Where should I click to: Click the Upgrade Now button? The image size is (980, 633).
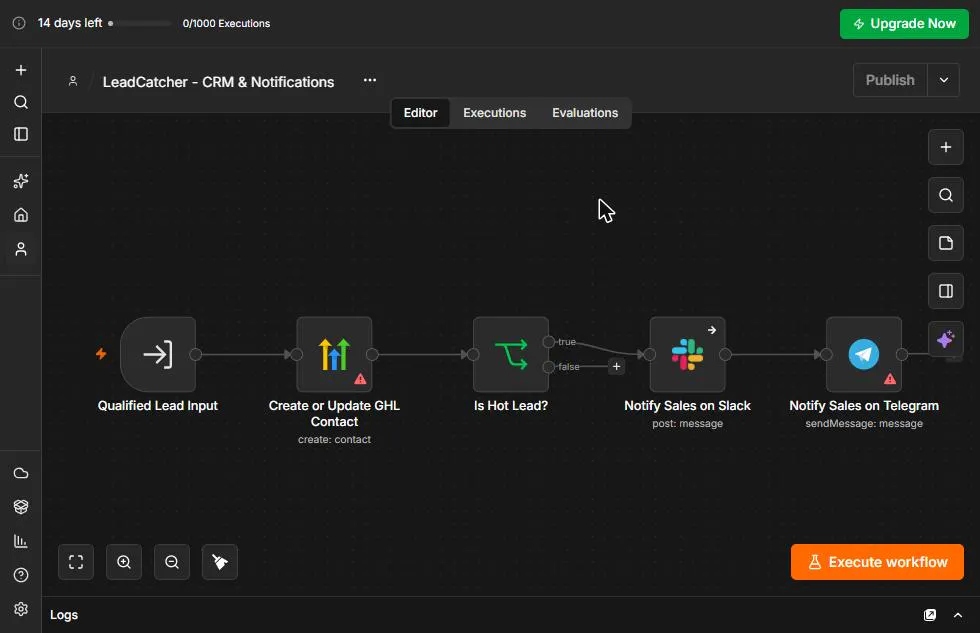(x=904, y=24)
